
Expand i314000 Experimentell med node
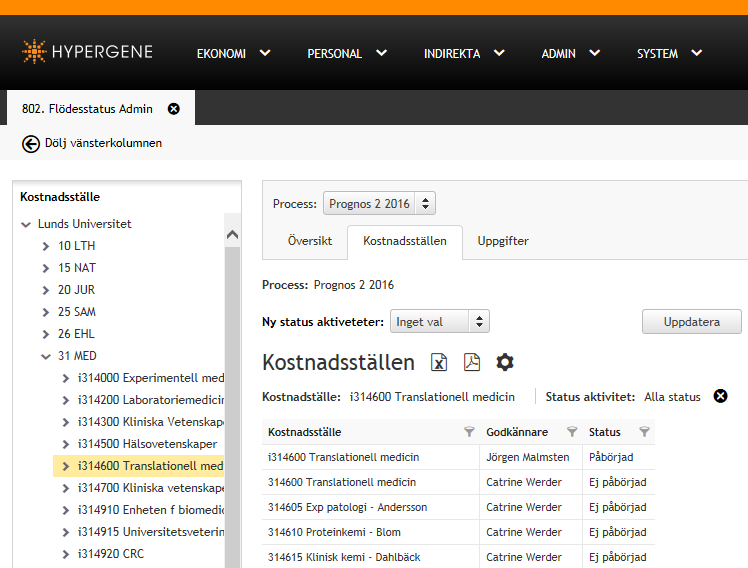[66, 378]
